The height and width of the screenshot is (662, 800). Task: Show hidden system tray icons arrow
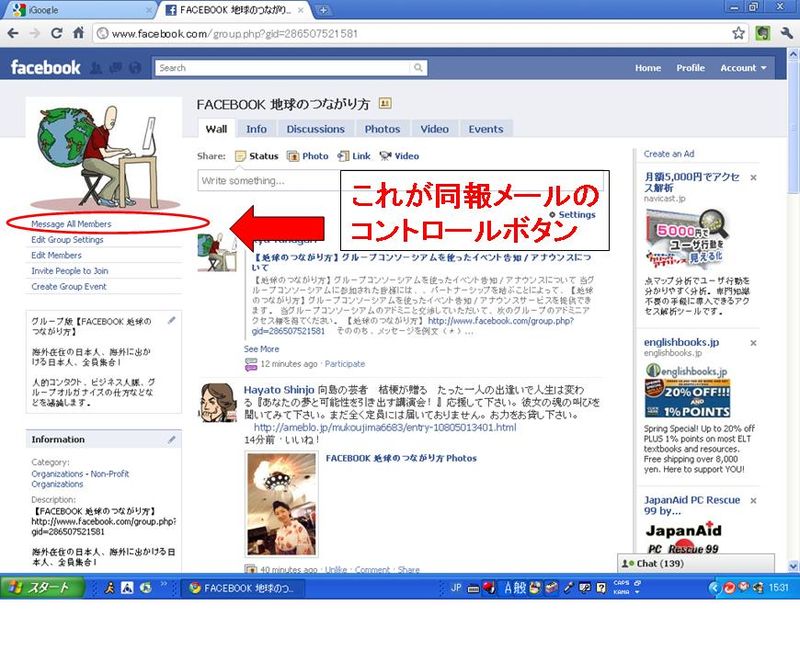[714, 588]
